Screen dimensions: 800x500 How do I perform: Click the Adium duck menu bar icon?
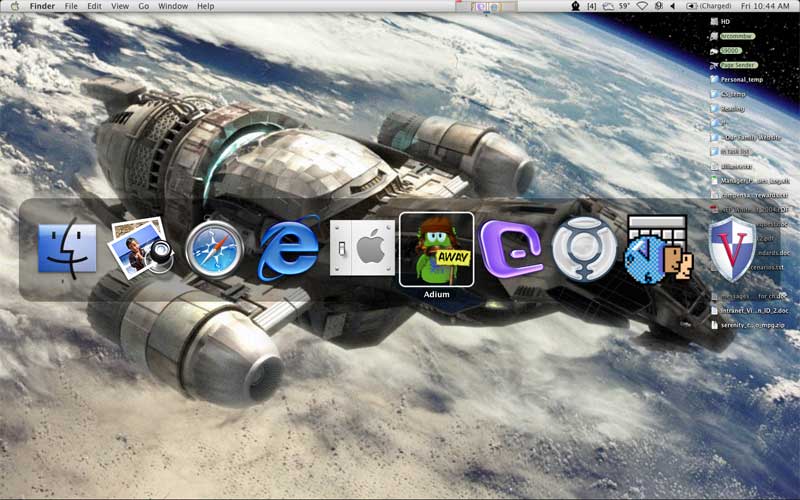(576, 6)
